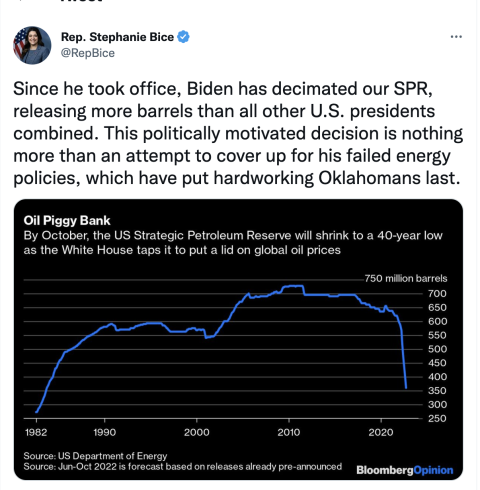Click the US Department of Energy source line
The width and height of the screenshot is (480, 490).
(95, 456)
